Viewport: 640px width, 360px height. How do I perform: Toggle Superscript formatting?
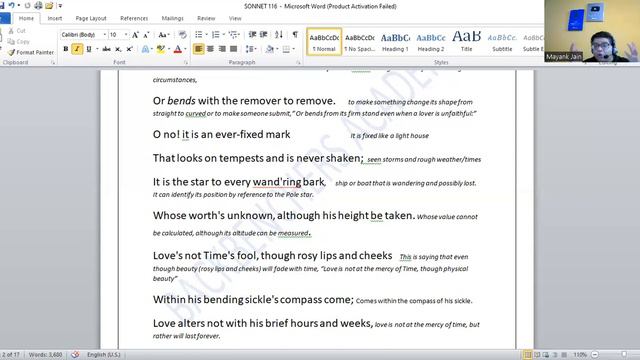point(129,49)
